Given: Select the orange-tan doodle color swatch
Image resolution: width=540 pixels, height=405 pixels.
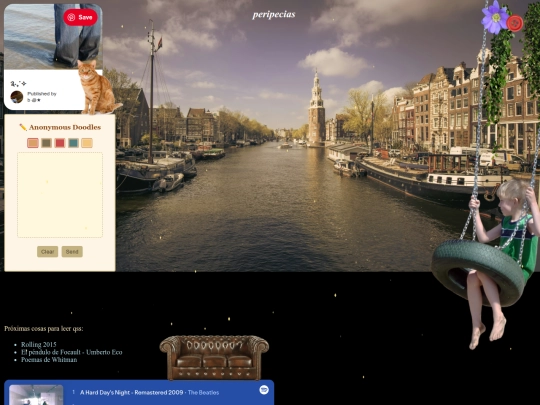Looking at the screenshot, I should [x=33, y=143].
